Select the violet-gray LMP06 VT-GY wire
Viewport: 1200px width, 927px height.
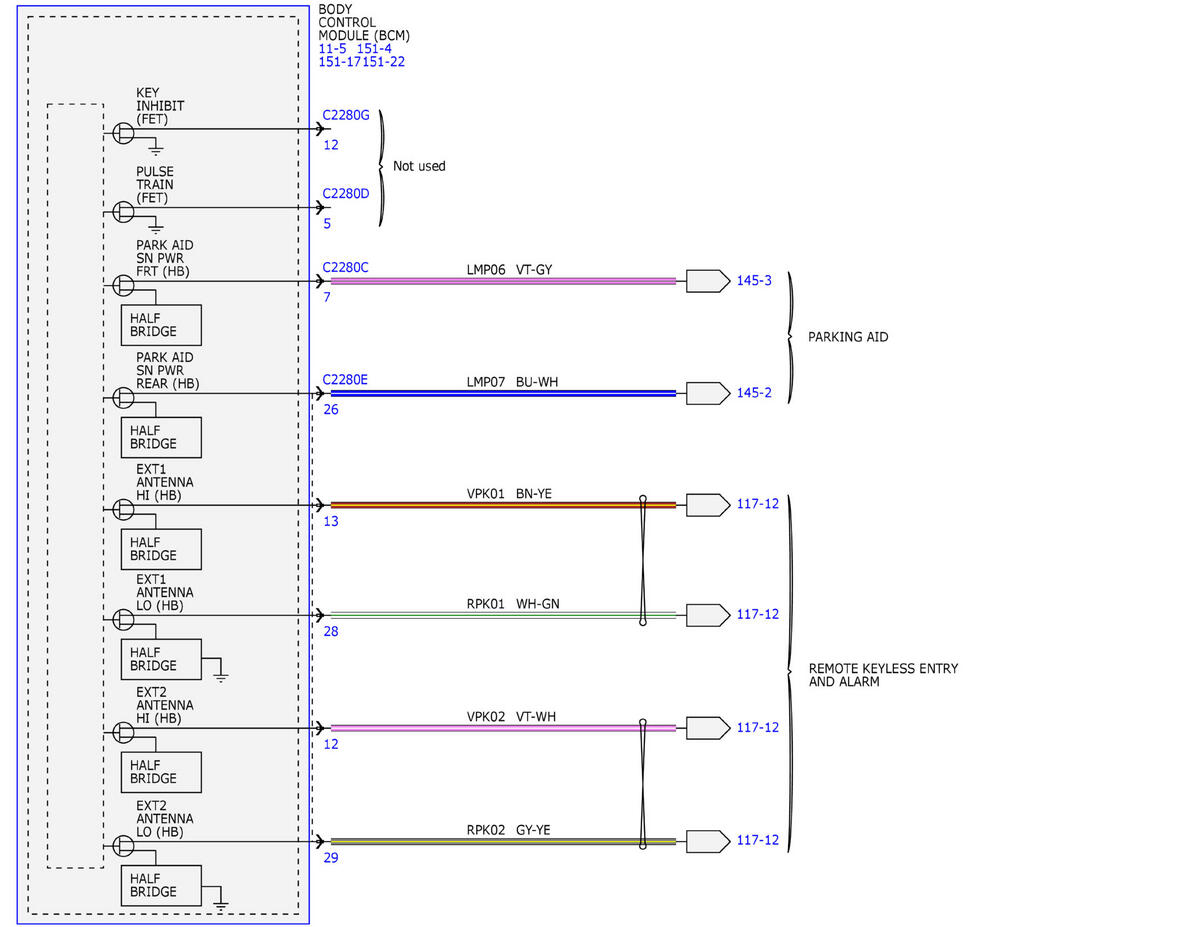[503, 282]
